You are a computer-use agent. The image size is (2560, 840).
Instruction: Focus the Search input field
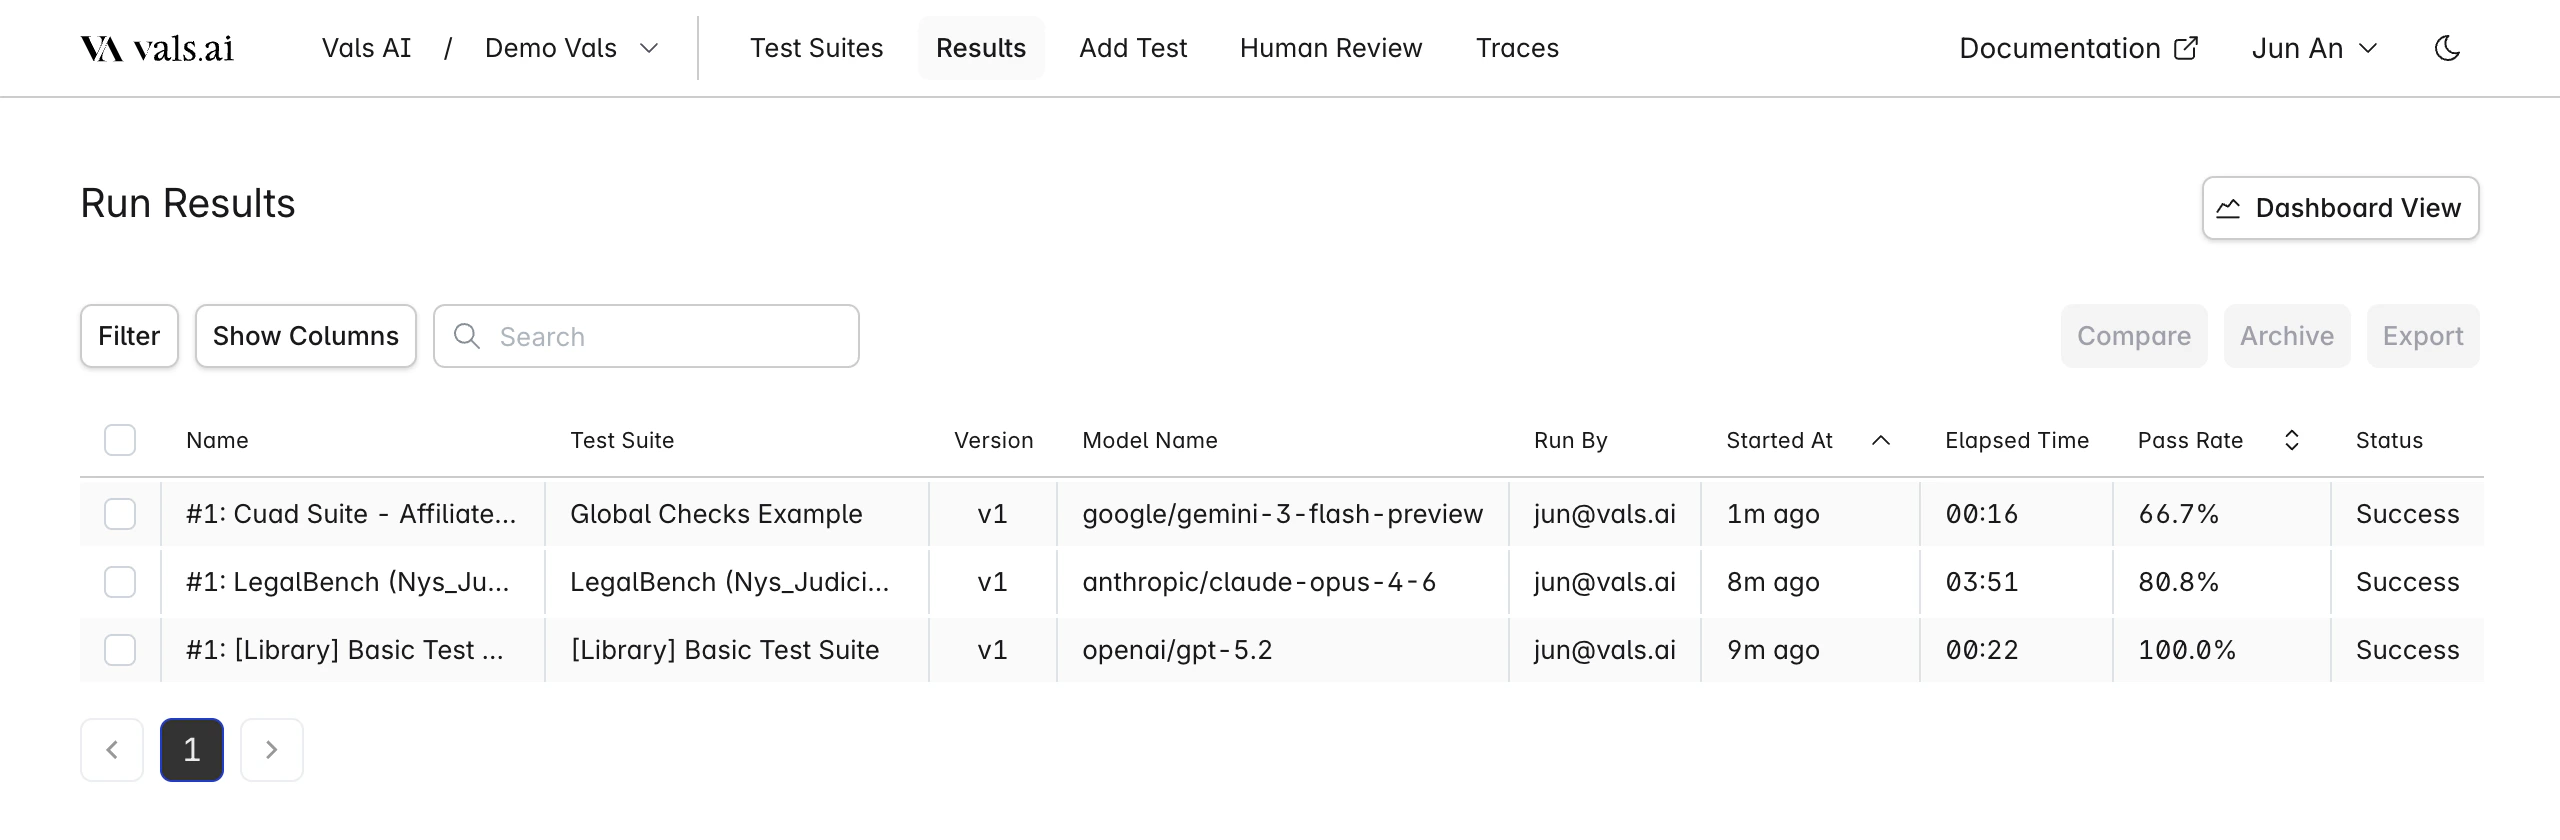pyautogui.click(x=646, y=336)
